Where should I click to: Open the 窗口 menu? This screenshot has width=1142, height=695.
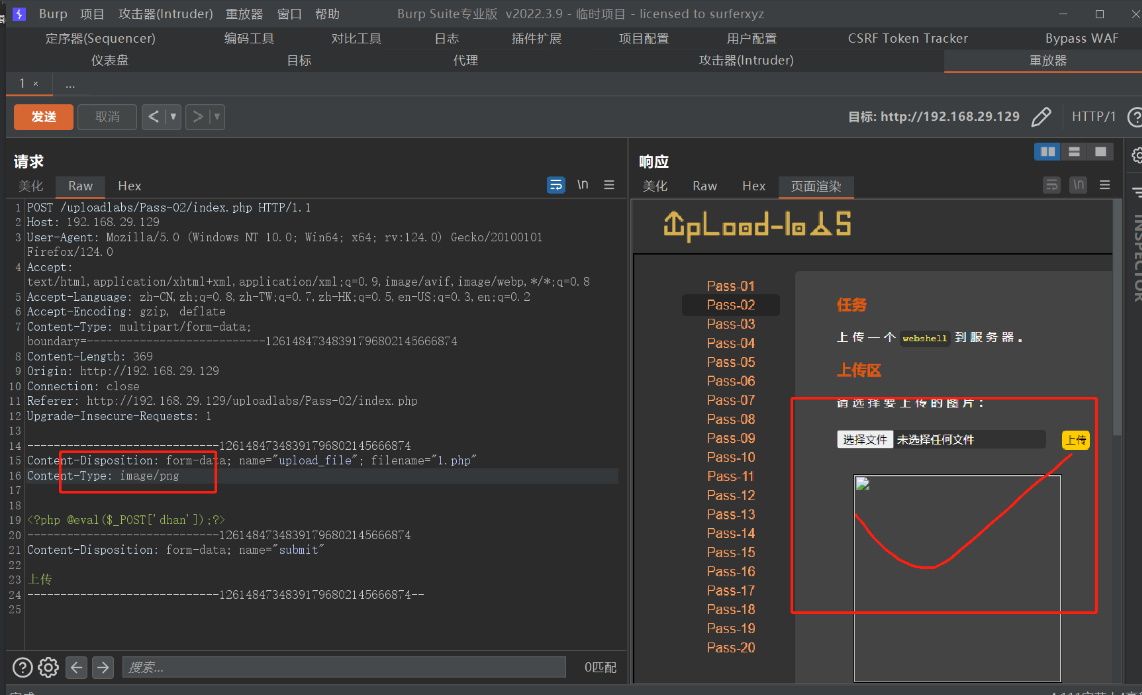(289, 14)
